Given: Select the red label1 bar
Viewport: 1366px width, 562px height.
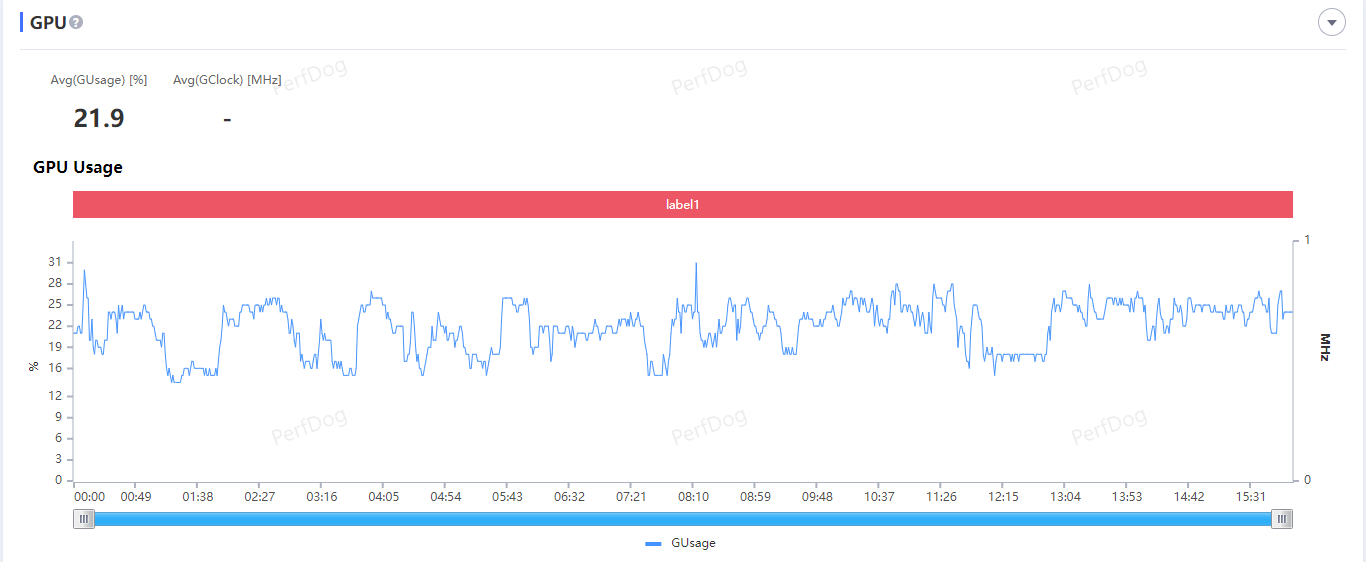Looking at the screenshot, I should pyautogui.click(x=682, y=204).
